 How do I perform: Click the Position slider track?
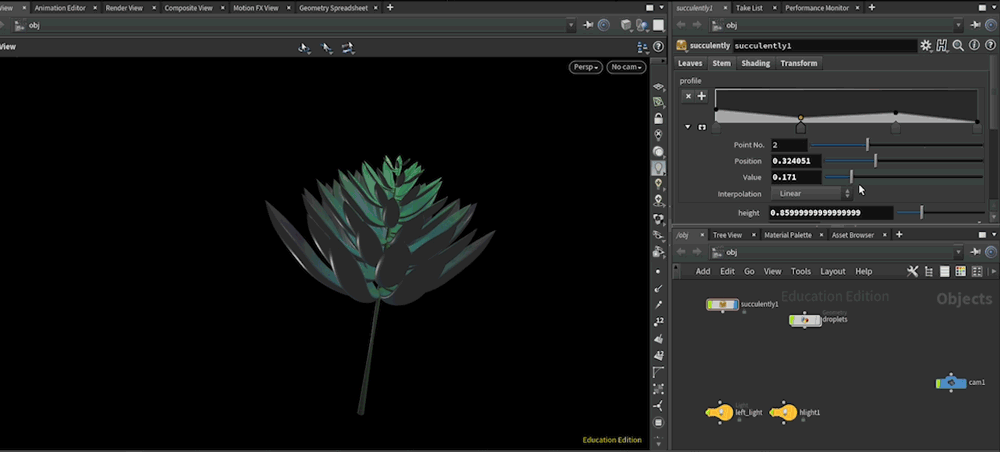tap(904, 161)
